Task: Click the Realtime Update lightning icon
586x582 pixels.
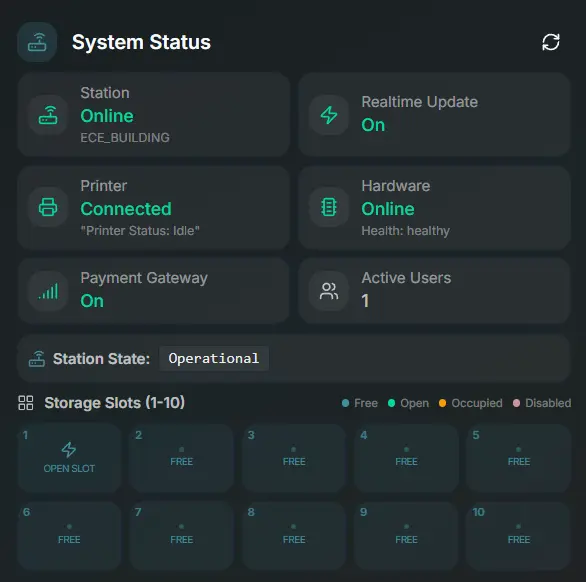Action: pyautogui.click(x=329, y=115)
